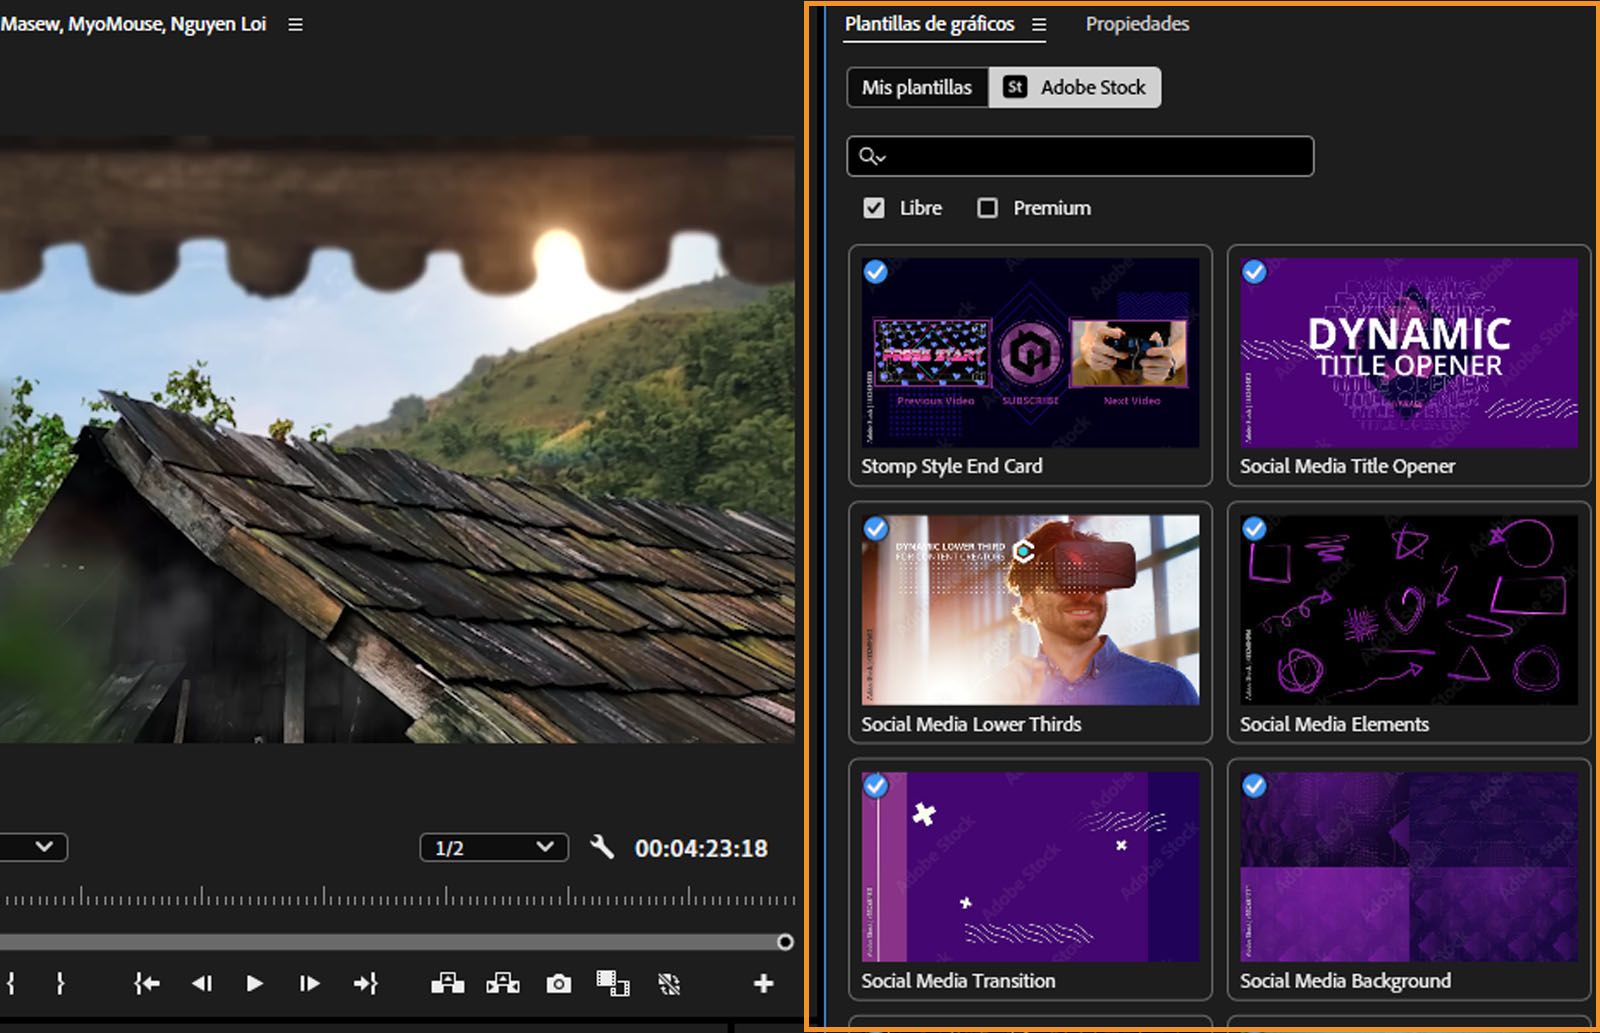Open the Plantillas de gráficos panel menu

point(1039,25)
